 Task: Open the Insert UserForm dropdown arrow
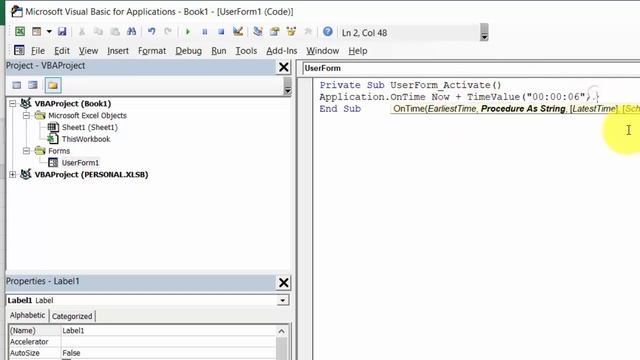point(49,31)
